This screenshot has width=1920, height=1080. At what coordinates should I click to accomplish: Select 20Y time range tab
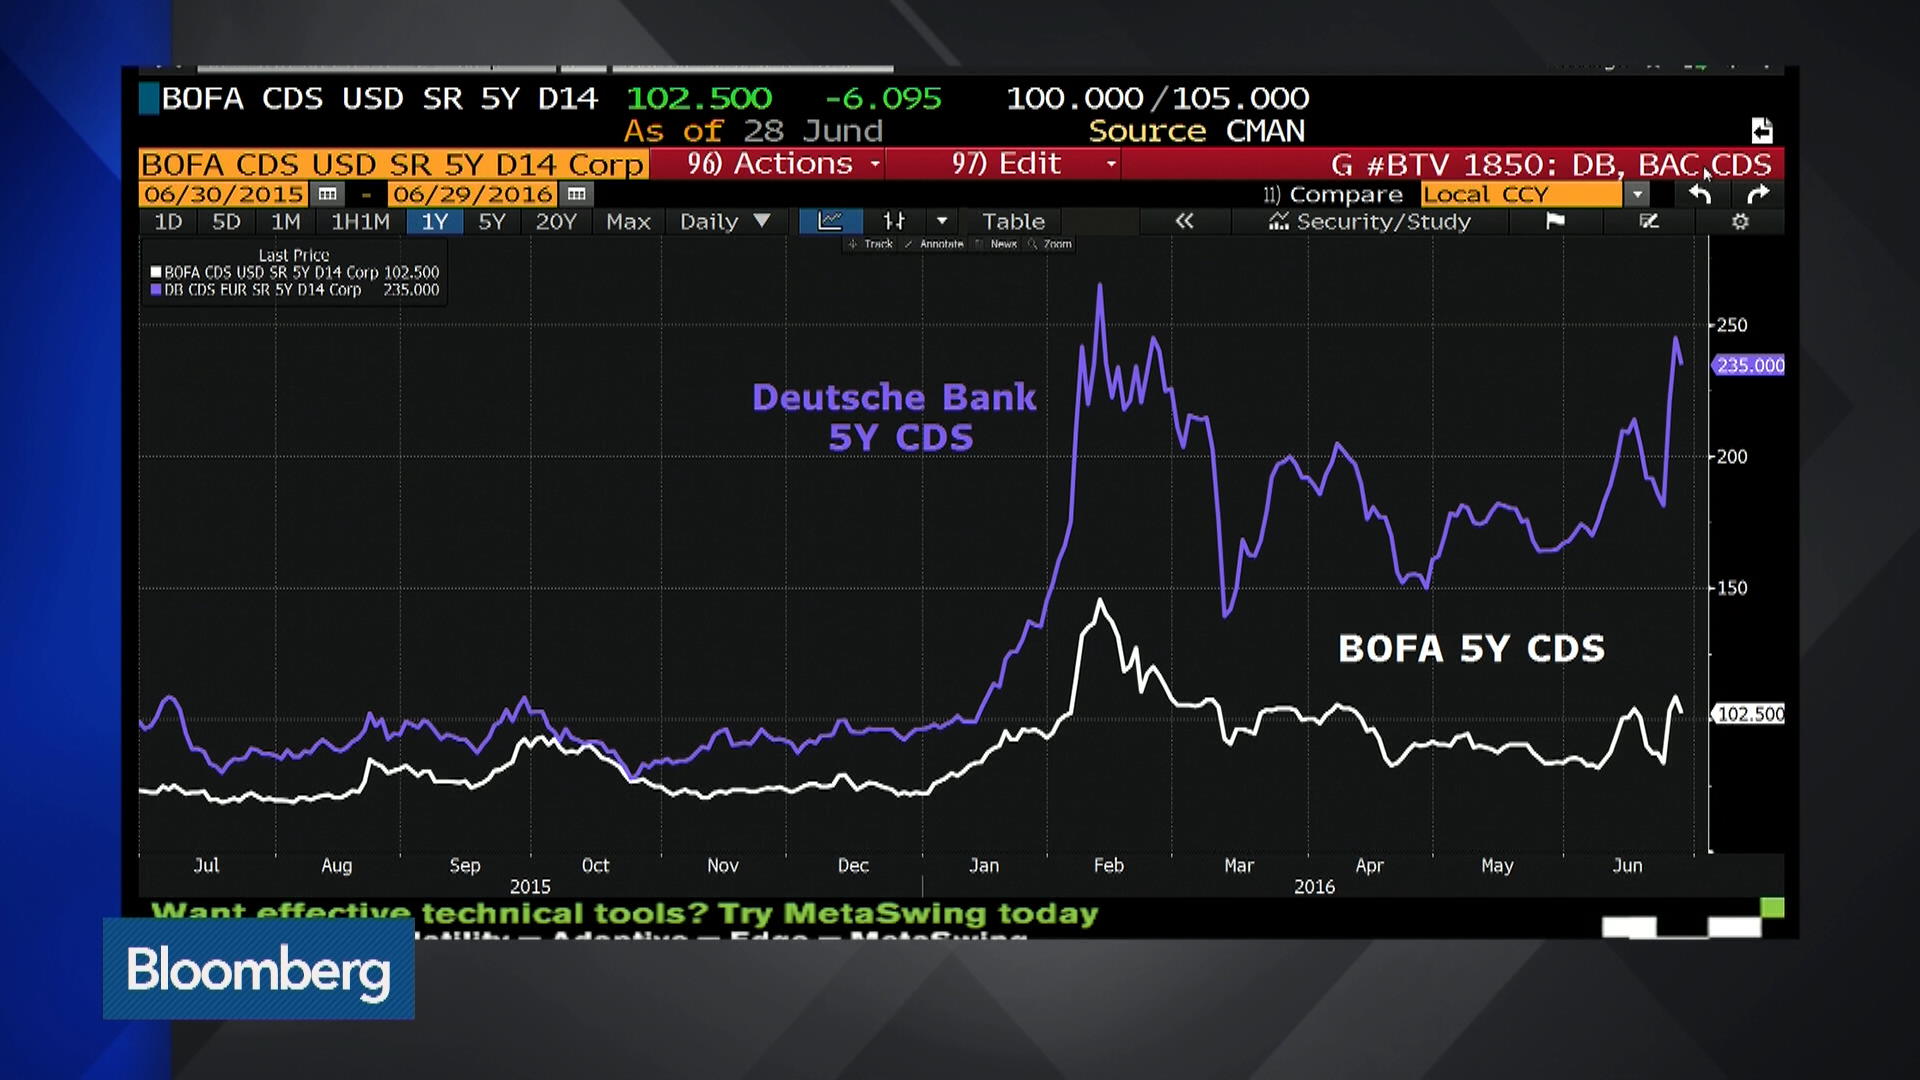pyautogui.click(x=556, y=221)
